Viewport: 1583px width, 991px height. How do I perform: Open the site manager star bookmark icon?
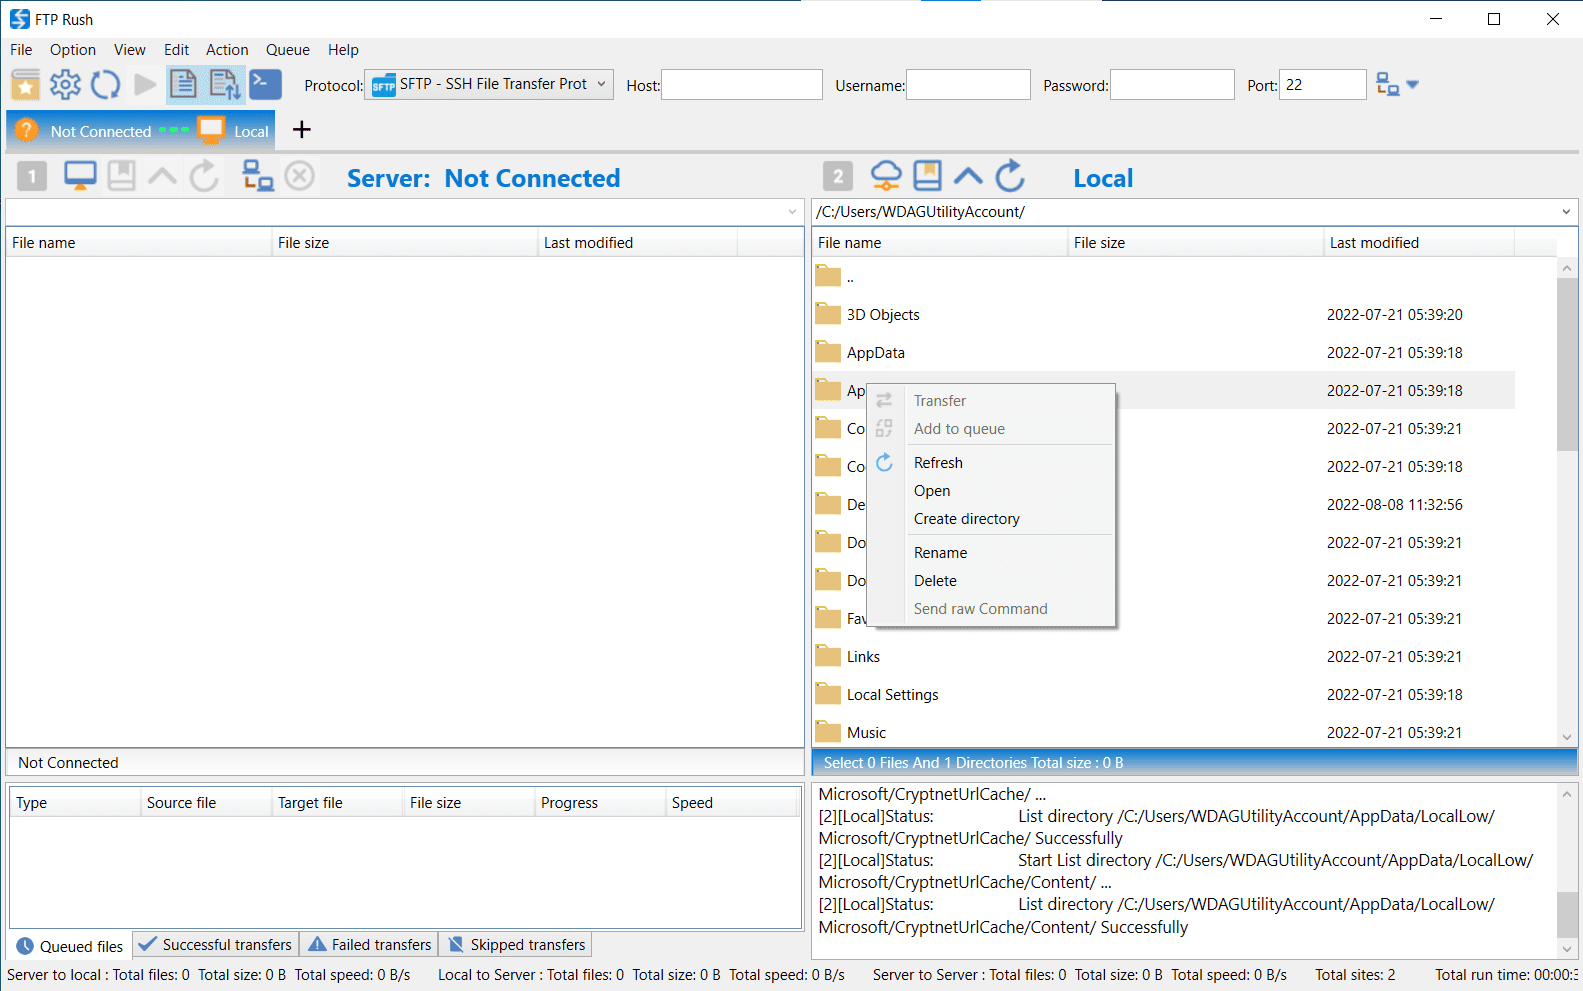coord(26,85)
